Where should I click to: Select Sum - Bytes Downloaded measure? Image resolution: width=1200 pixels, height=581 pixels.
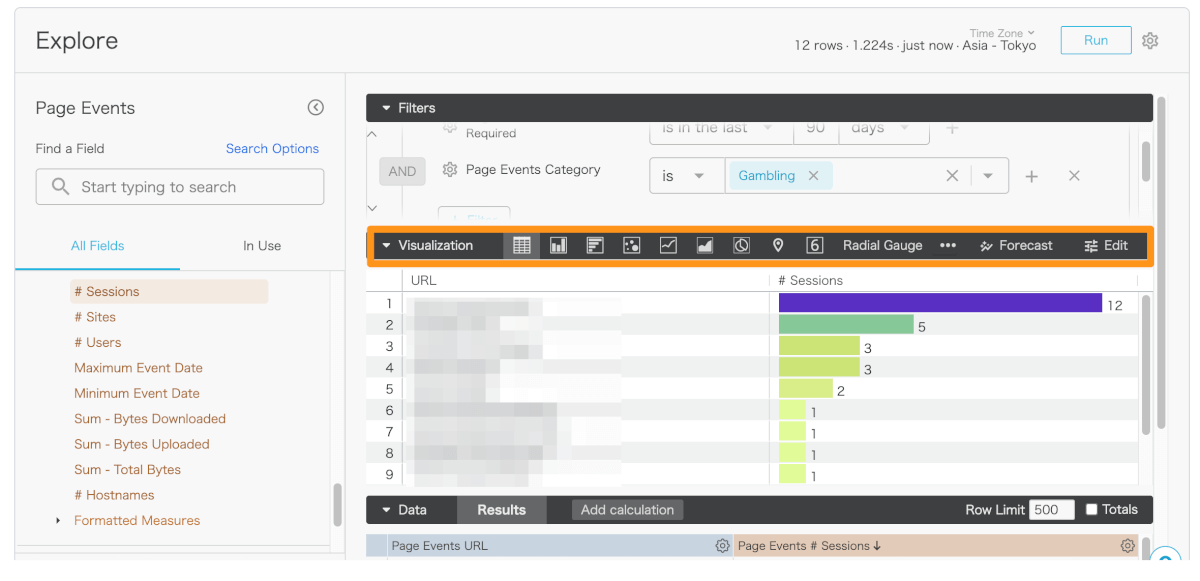tap(150, 419)
